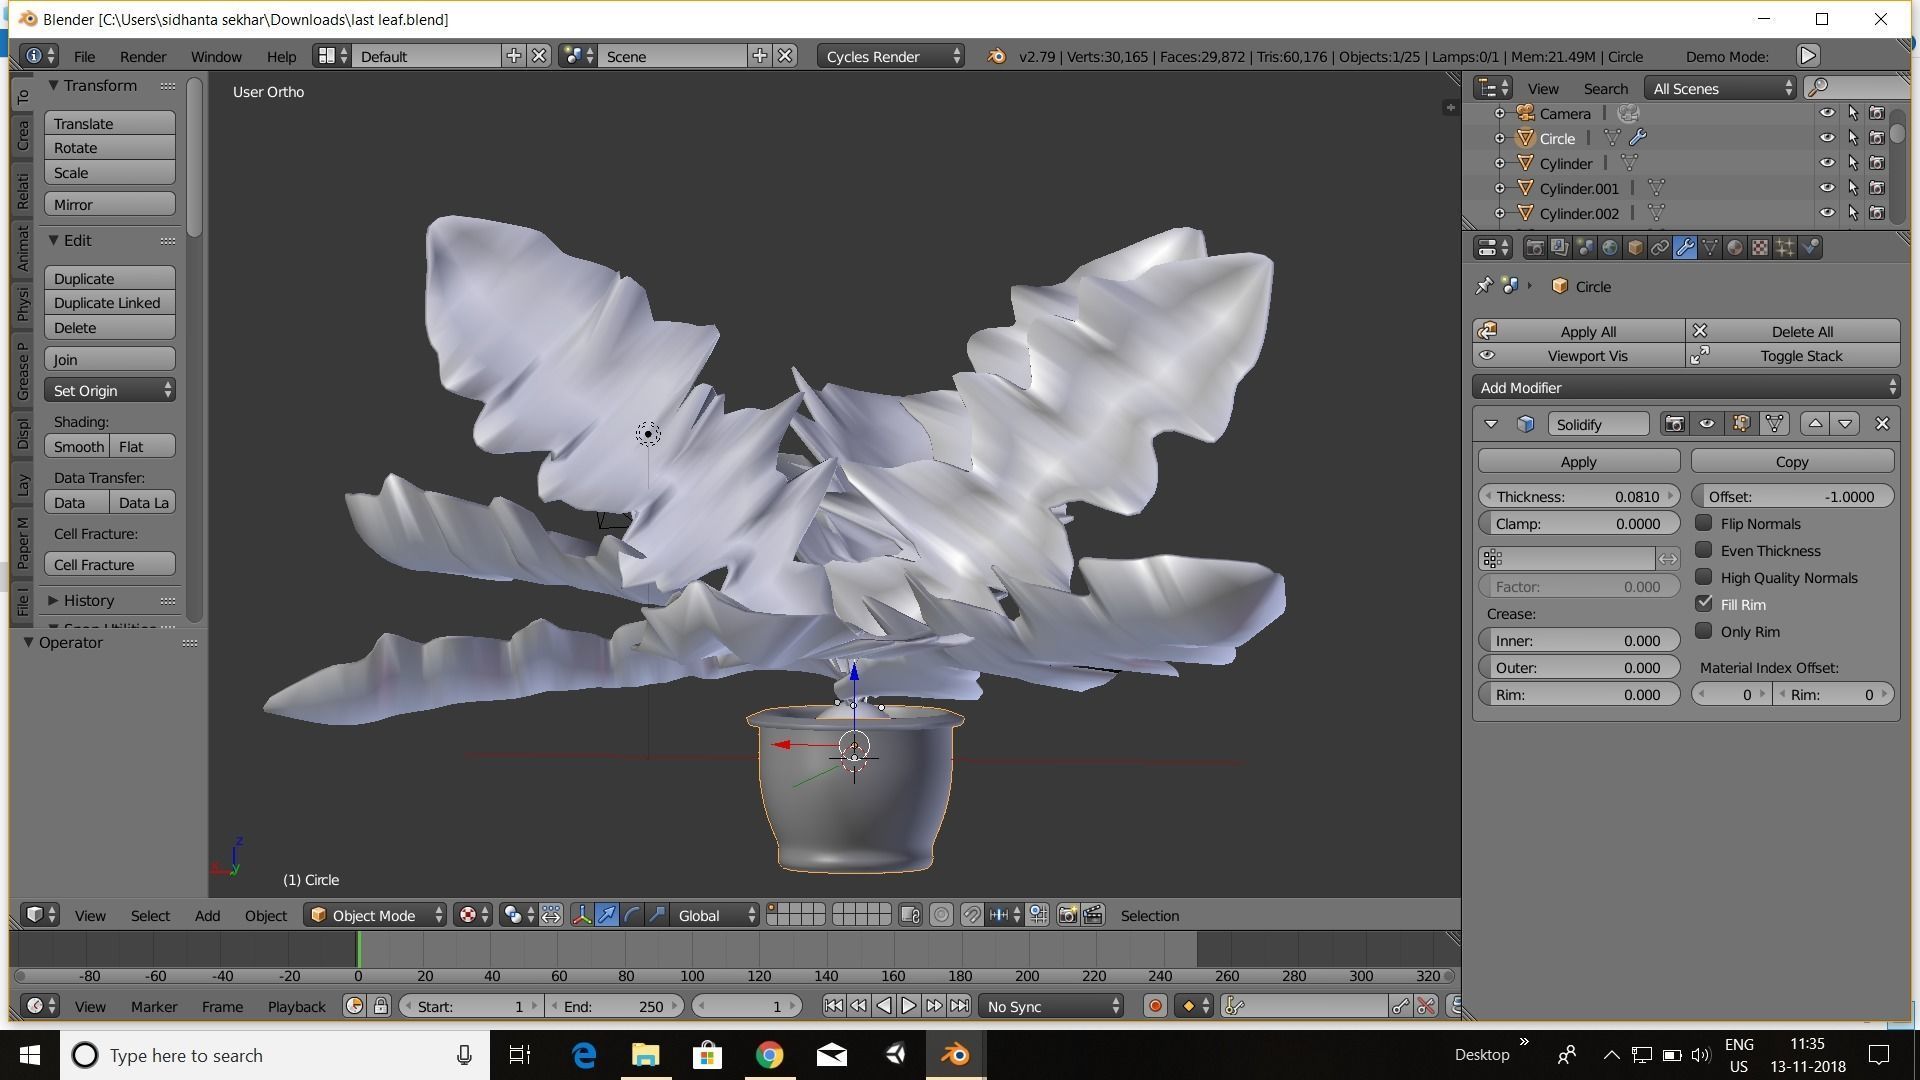The width and height of the screenshot is (1920, 1080).
Task: Hide Cylinder.001 via its eye icon
Action: click(x=1827, y=188)
